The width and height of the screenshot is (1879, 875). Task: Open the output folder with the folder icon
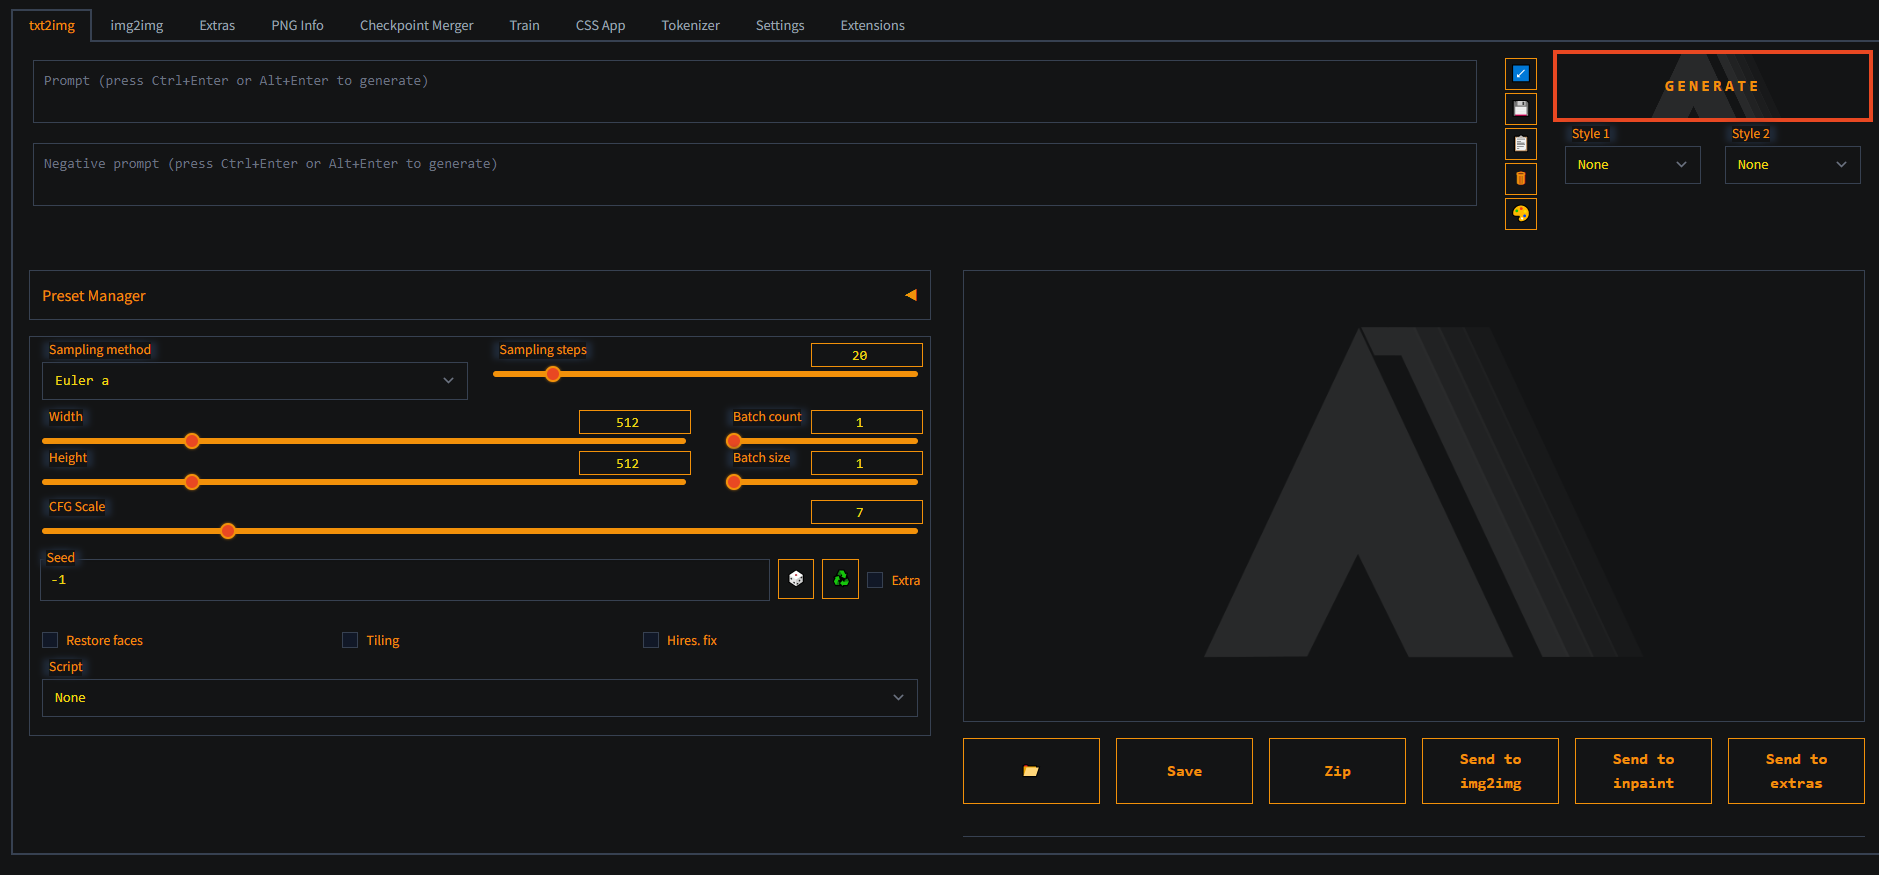tap(1031, 771)
